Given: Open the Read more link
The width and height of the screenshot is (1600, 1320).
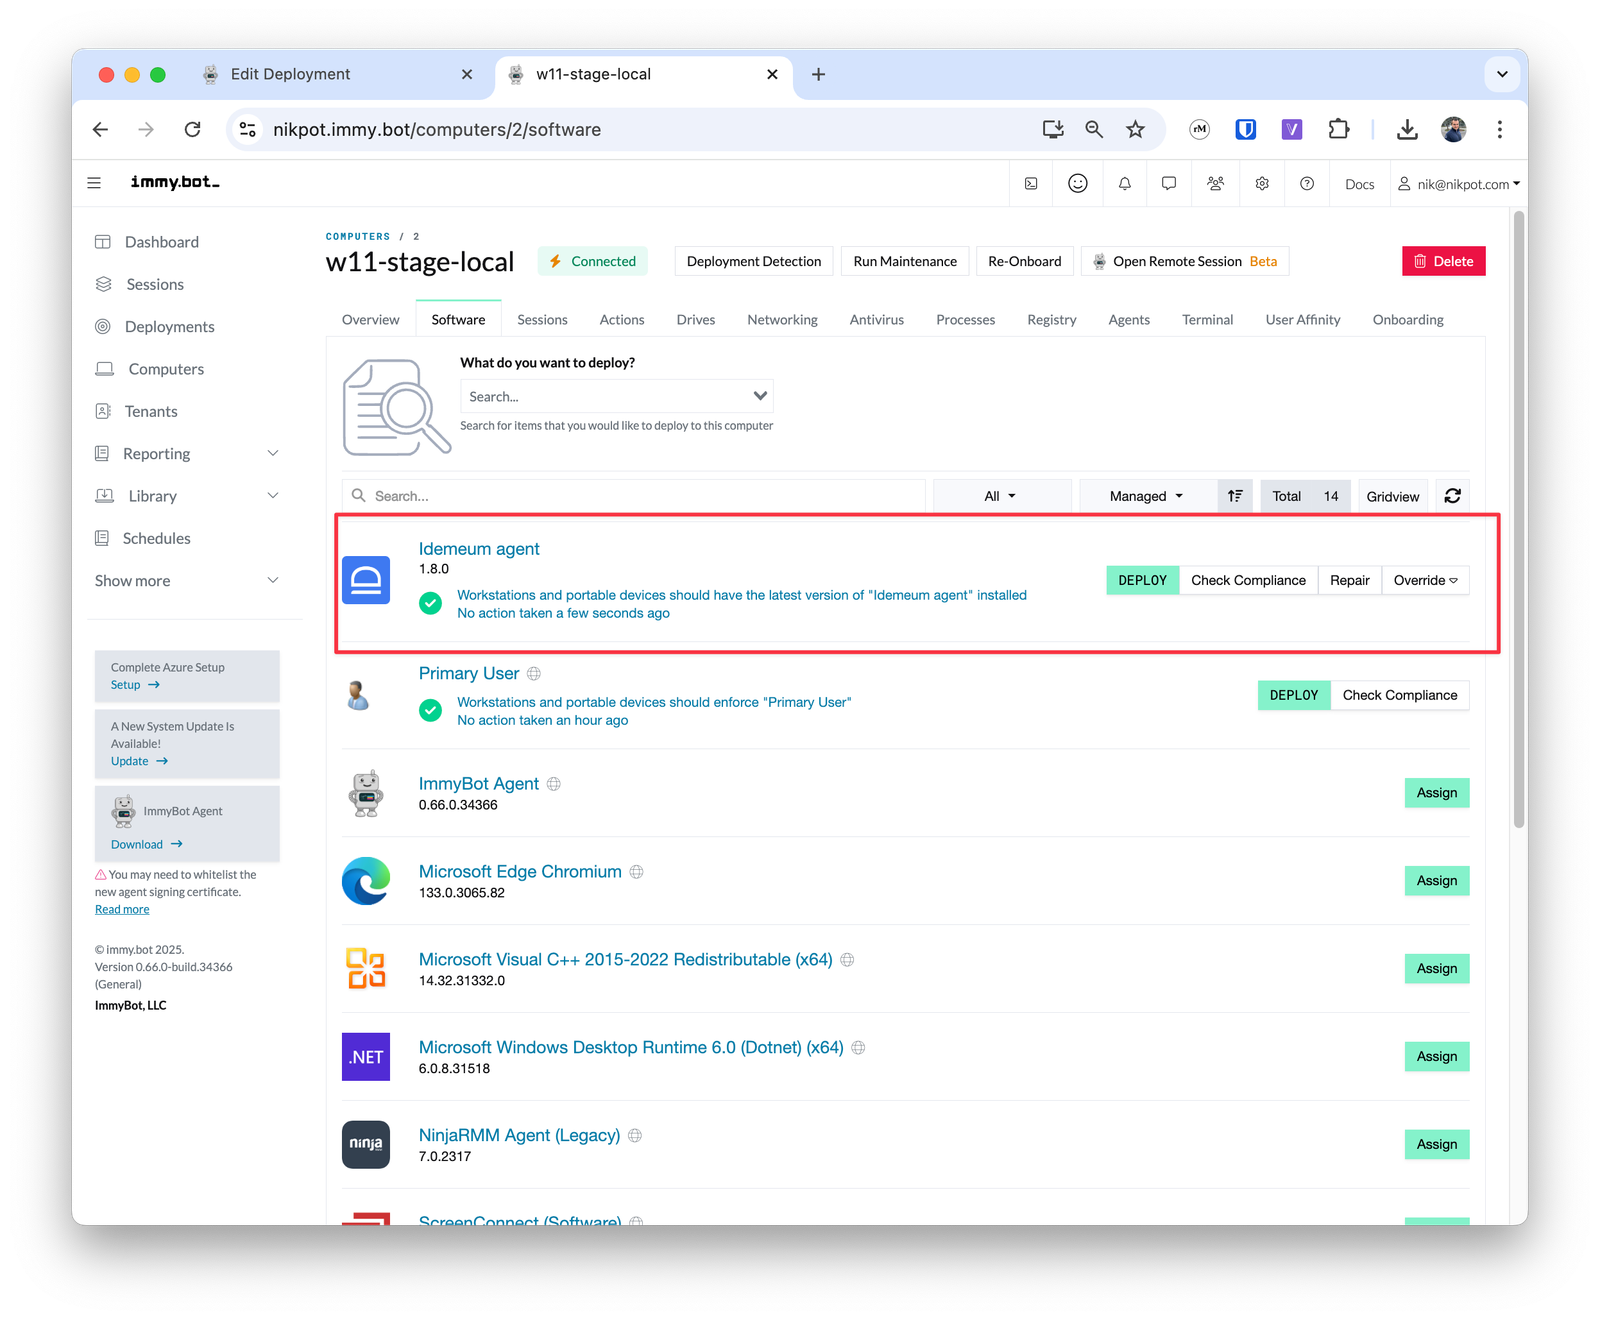Looking at the screenshot, I should (x=122, y=909).
